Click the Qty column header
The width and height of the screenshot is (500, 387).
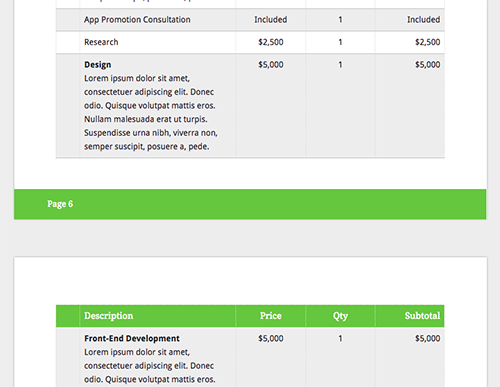[340, 316]
